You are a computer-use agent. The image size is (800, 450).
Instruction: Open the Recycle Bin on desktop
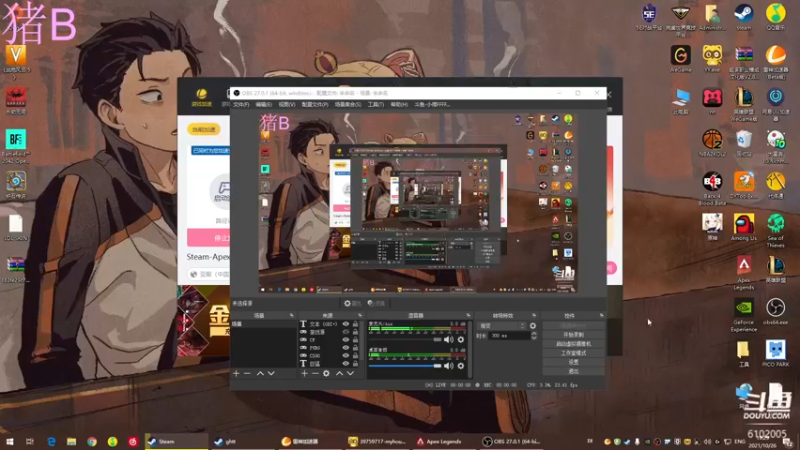(743, 142)
